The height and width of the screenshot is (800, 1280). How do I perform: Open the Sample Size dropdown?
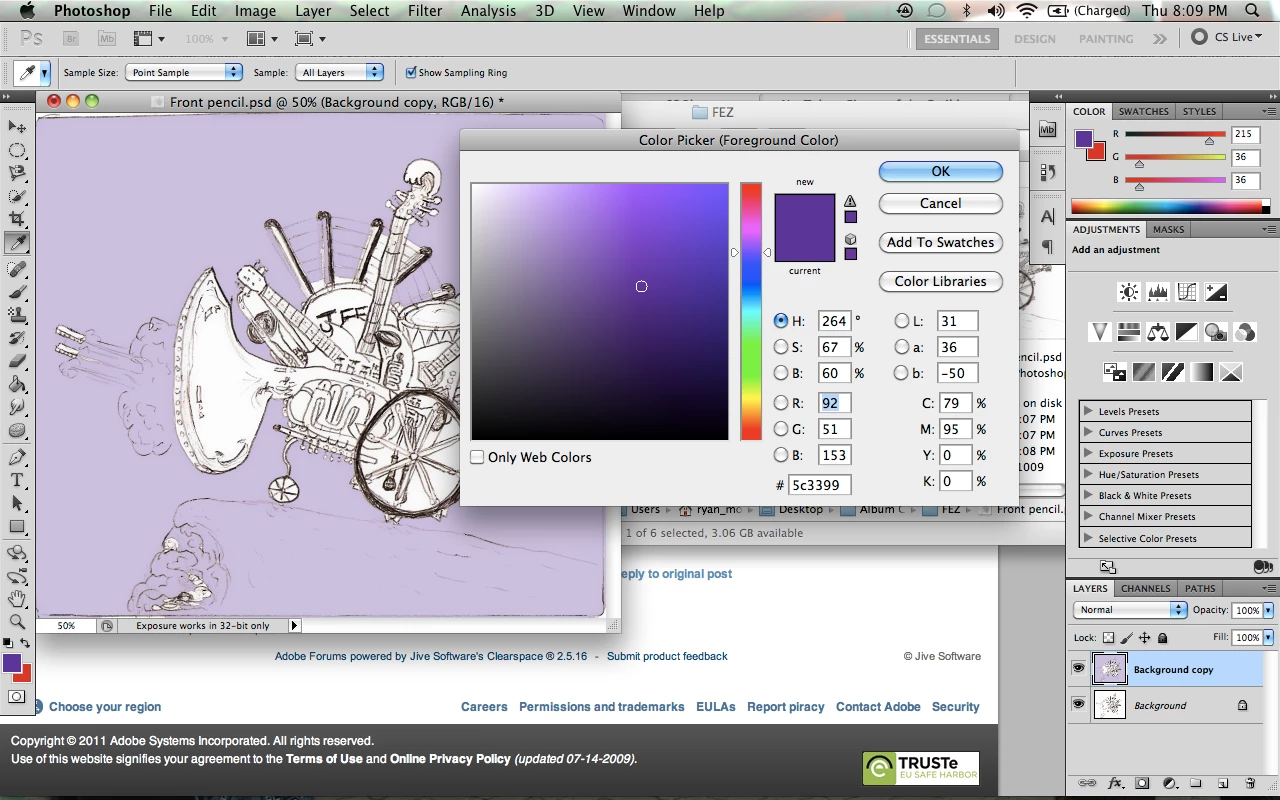point(184,72)
